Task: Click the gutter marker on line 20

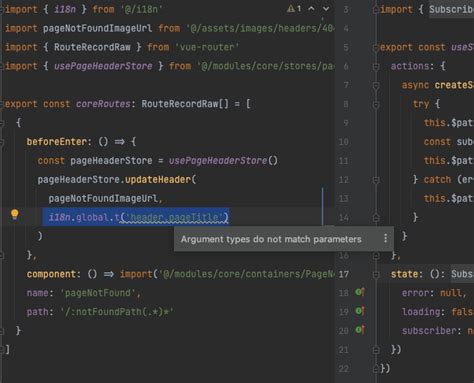Action: [x=360, y=330]
